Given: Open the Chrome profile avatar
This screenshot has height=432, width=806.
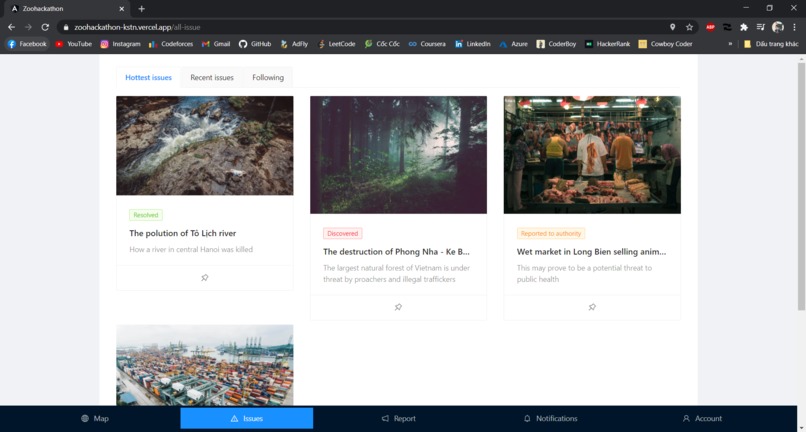Looking at the screenshot, I should coord(778,27).
